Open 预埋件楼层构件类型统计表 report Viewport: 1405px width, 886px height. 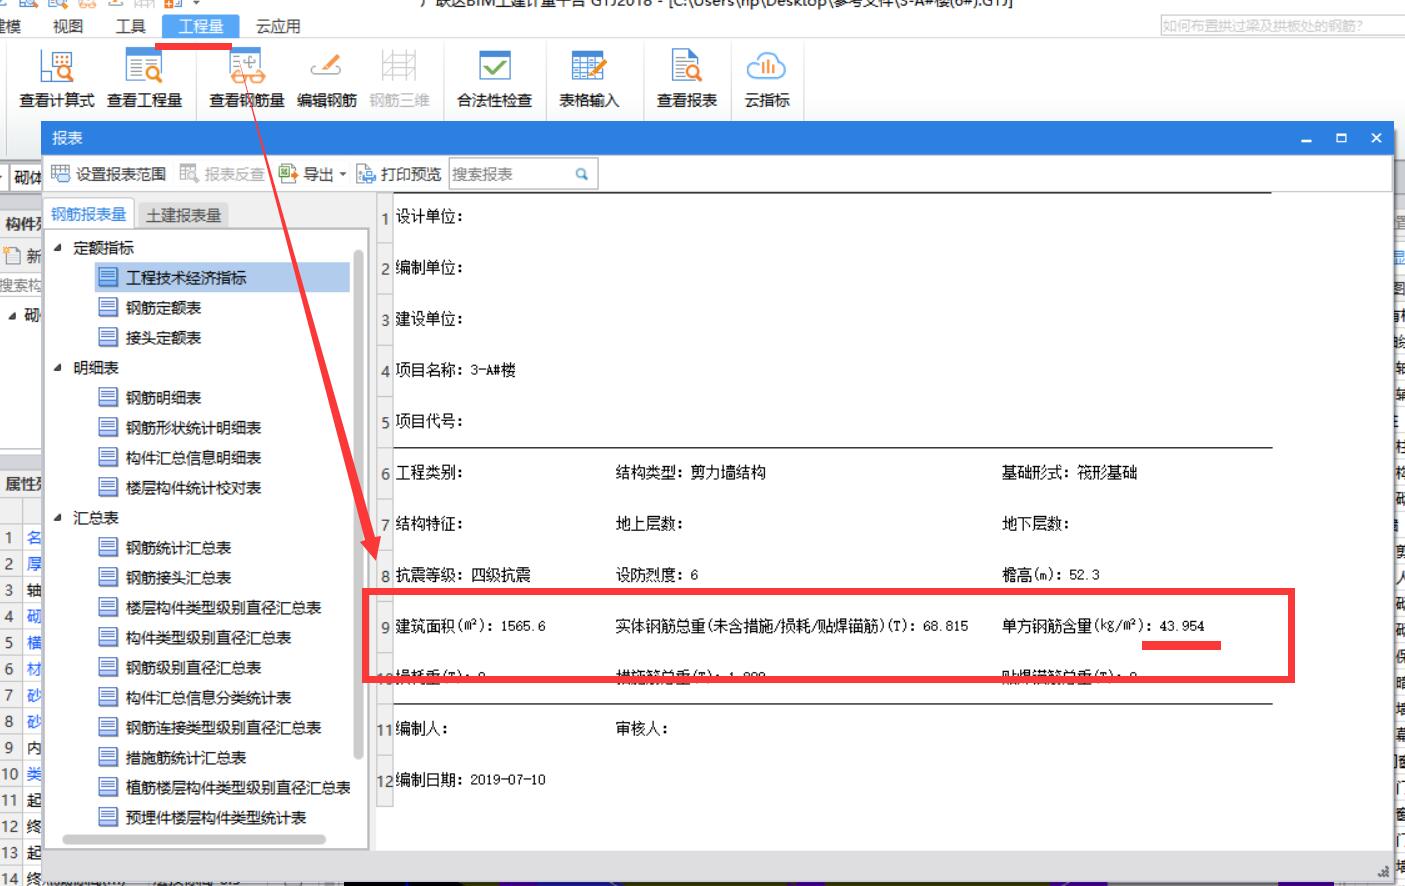(x=202, y=817)
